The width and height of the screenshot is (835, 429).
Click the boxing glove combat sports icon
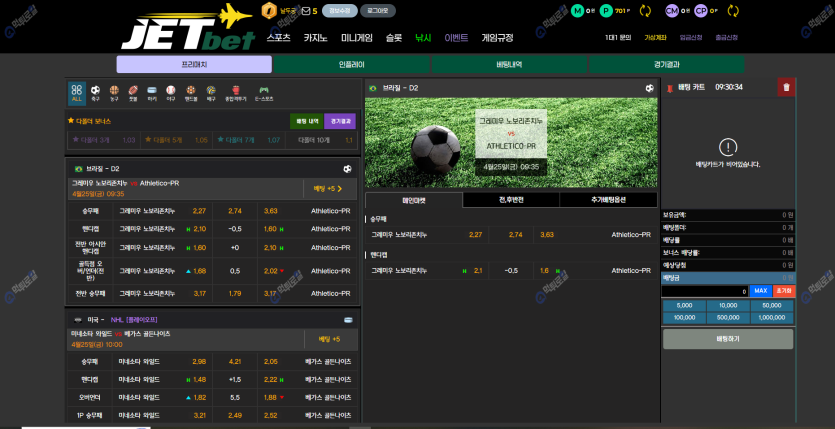point(236,93)
